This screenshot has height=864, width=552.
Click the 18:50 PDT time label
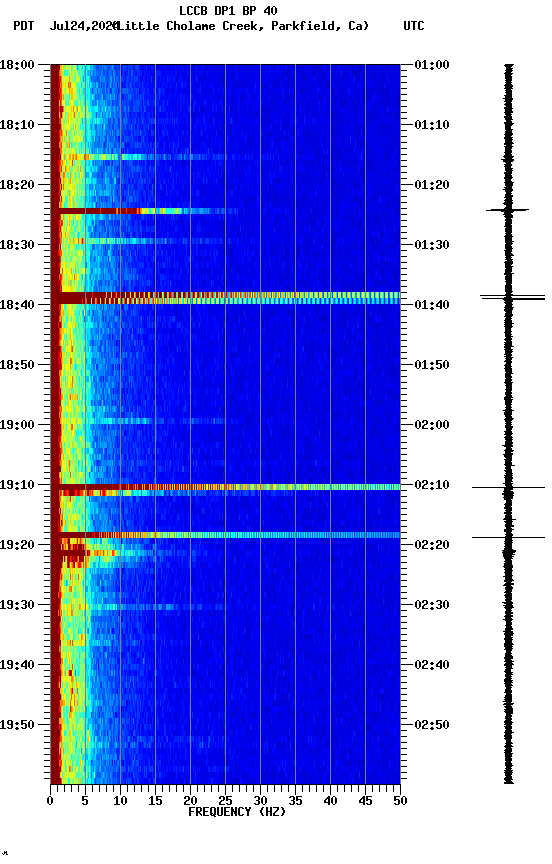17,365
